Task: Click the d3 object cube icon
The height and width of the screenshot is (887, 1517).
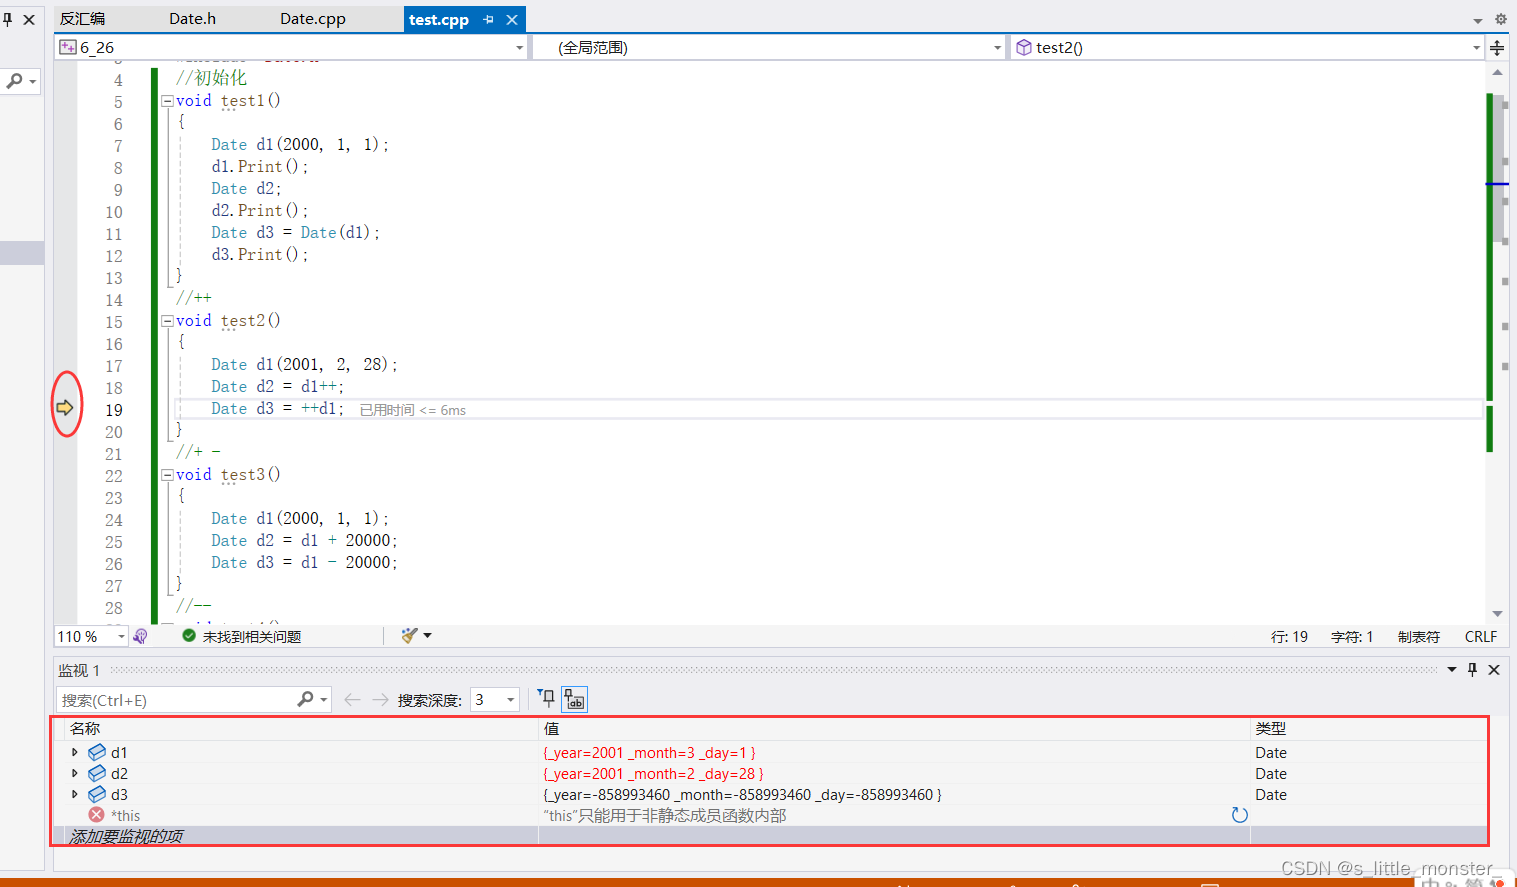Action: (97, 794)
